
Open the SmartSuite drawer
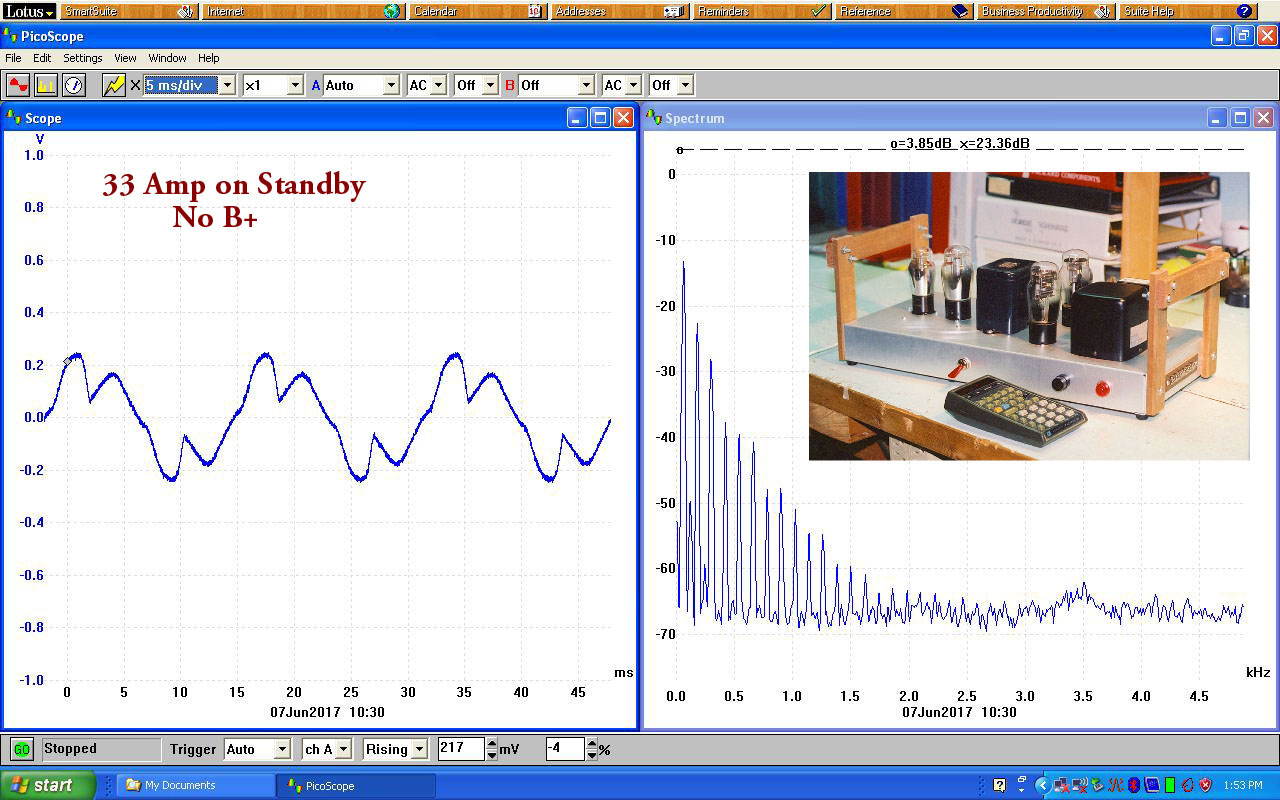[x=129, y=11]
